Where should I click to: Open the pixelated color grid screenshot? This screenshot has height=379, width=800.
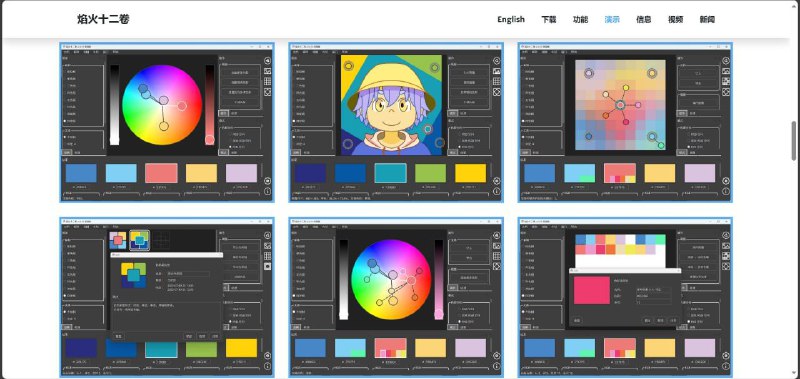click(624, 122)
